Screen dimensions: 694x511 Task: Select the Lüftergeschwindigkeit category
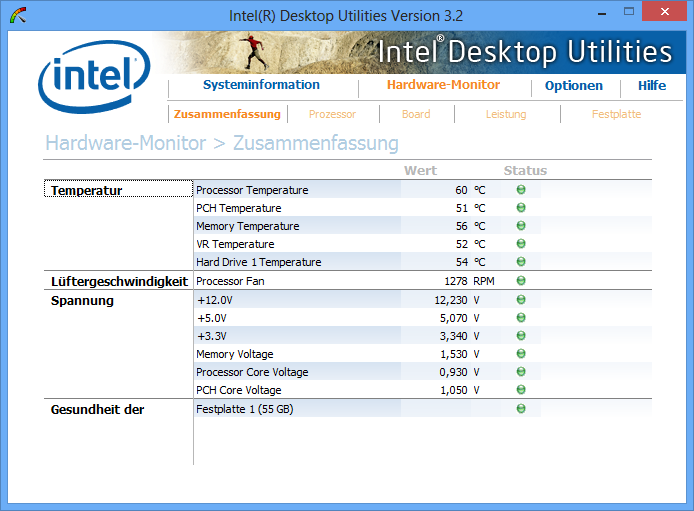point(119,281)
